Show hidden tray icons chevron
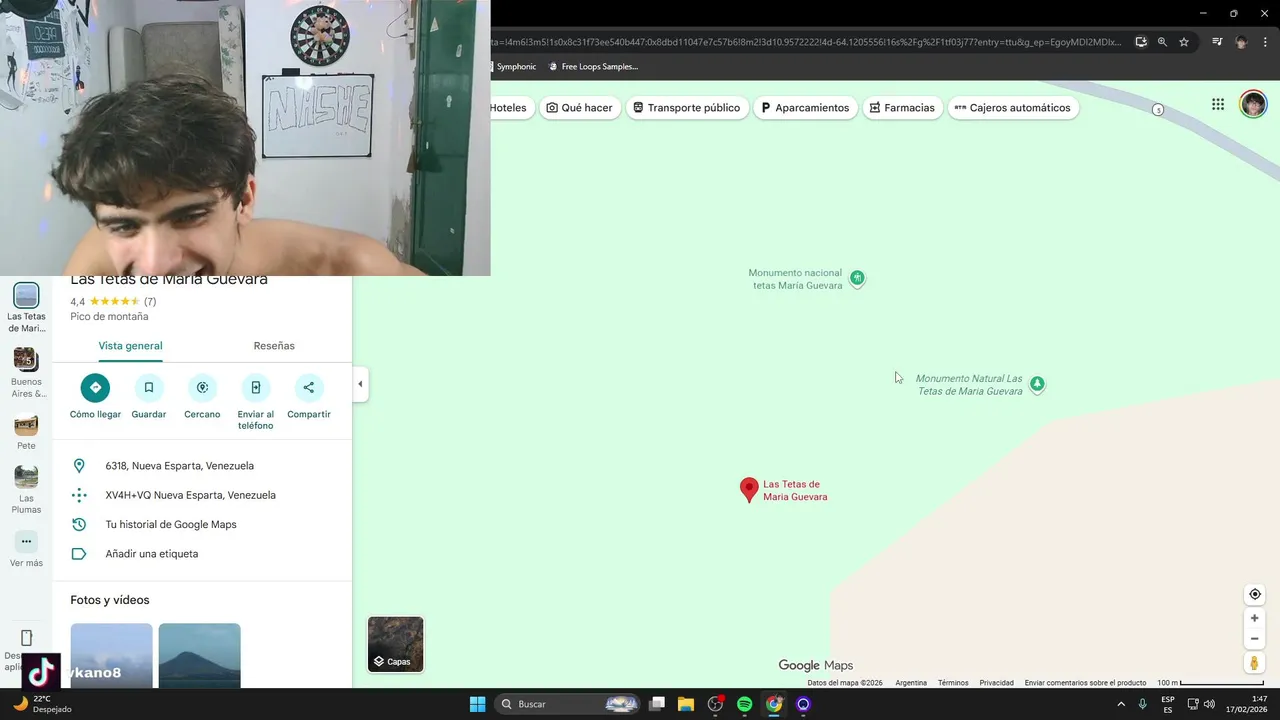Viewport: 1280px width, 720px height. 1121,704
